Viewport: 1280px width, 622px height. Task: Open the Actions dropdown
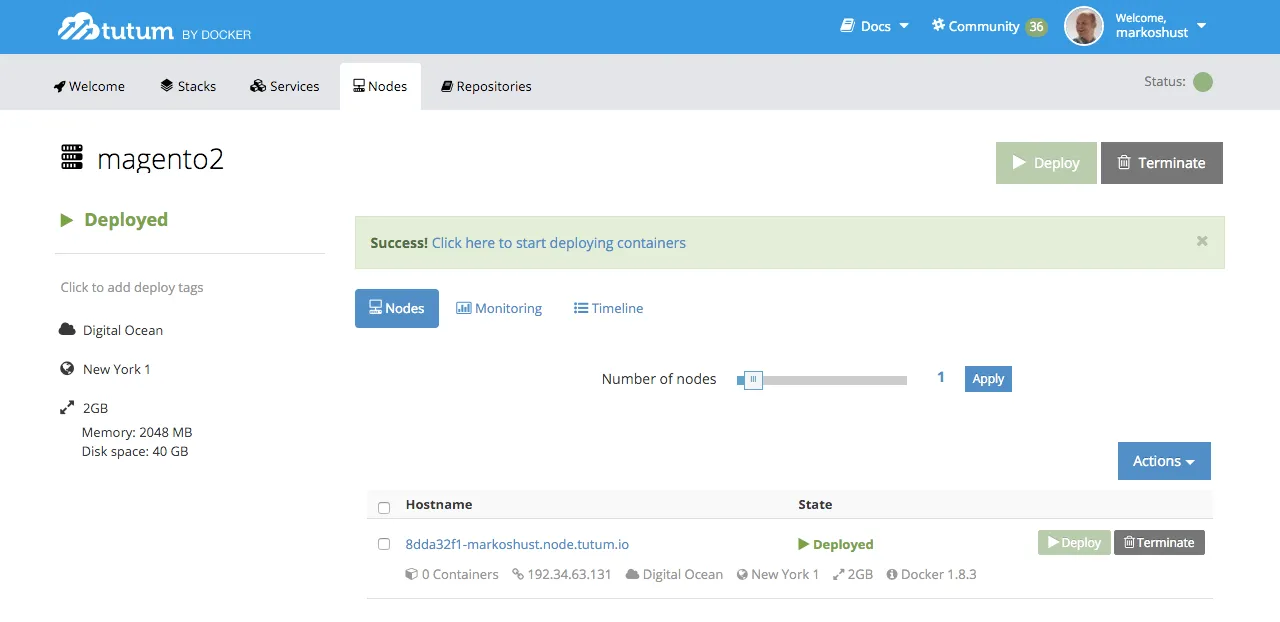(1163, 461)
